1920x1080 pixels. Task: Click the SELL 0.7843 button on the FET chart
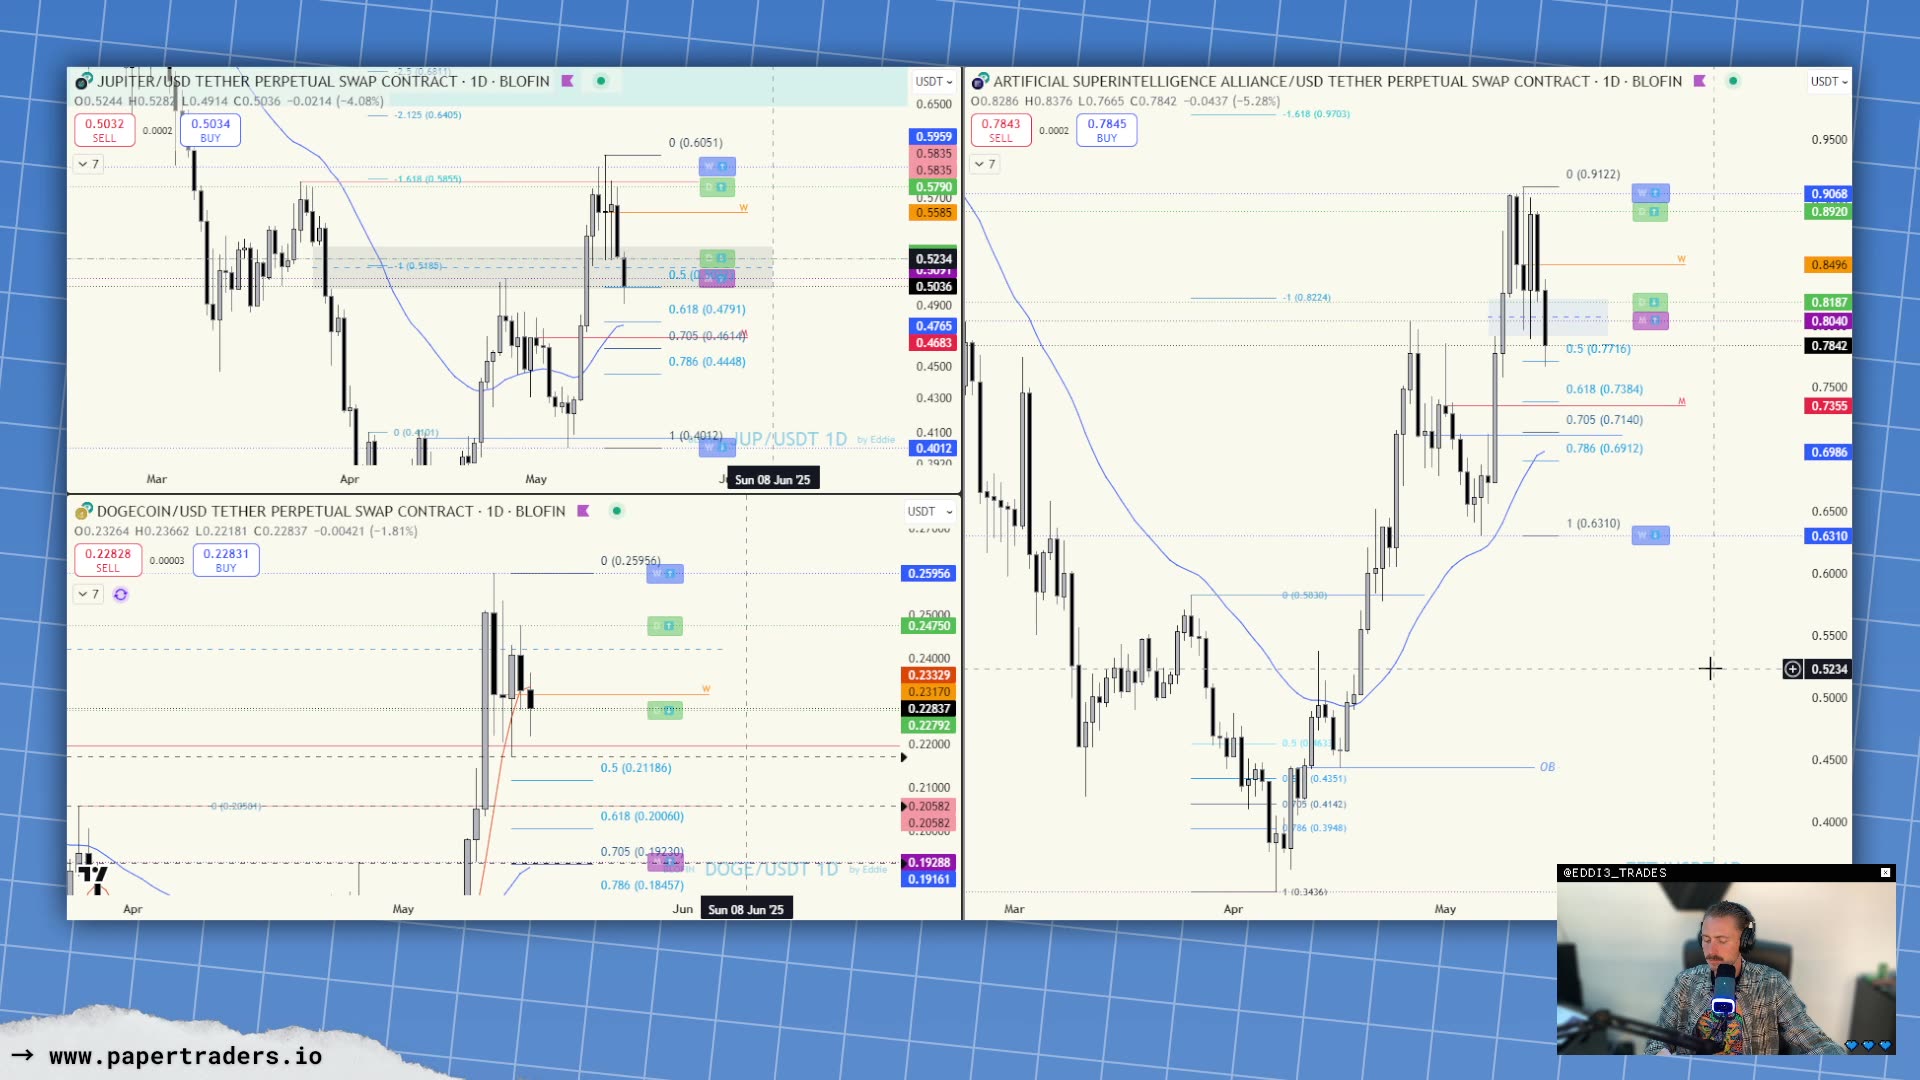tap(1002, 130)
